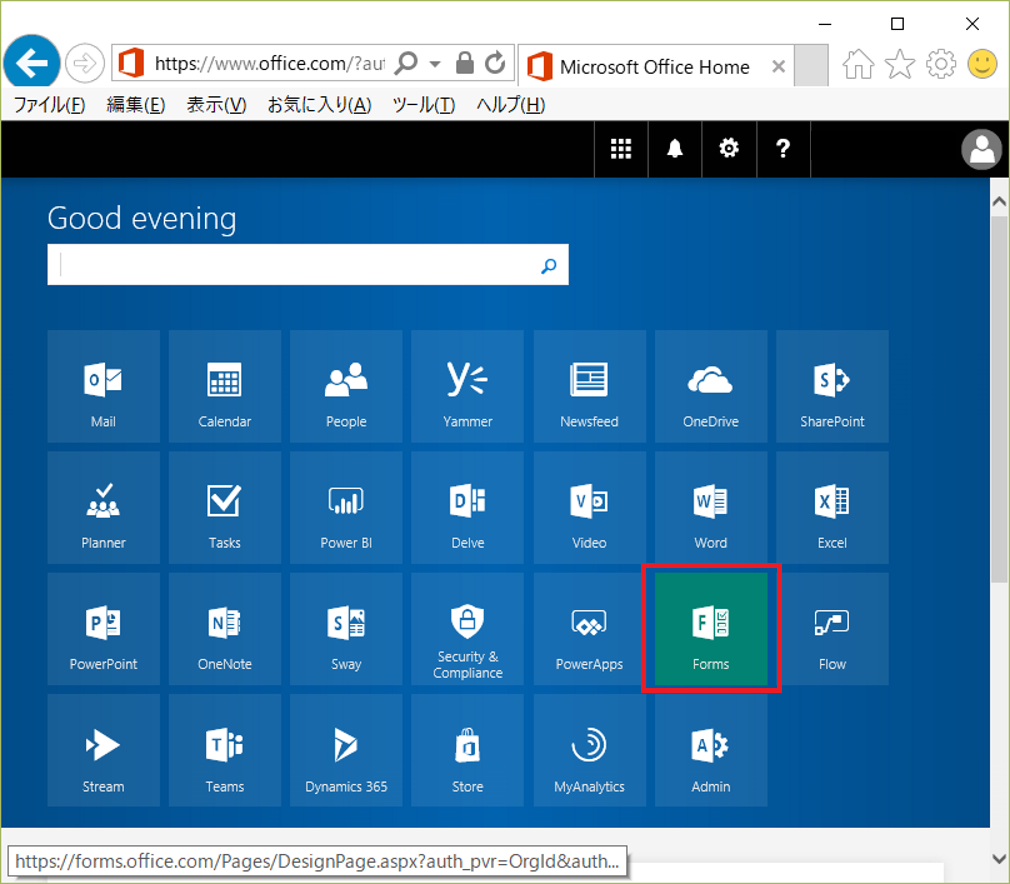Launch the Dynamics 365 tile

(346, 750)
